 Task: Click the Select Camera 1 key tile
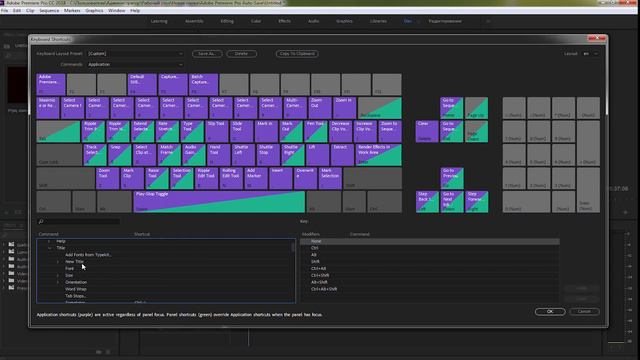pyautogui.click(x=73, y=108)
